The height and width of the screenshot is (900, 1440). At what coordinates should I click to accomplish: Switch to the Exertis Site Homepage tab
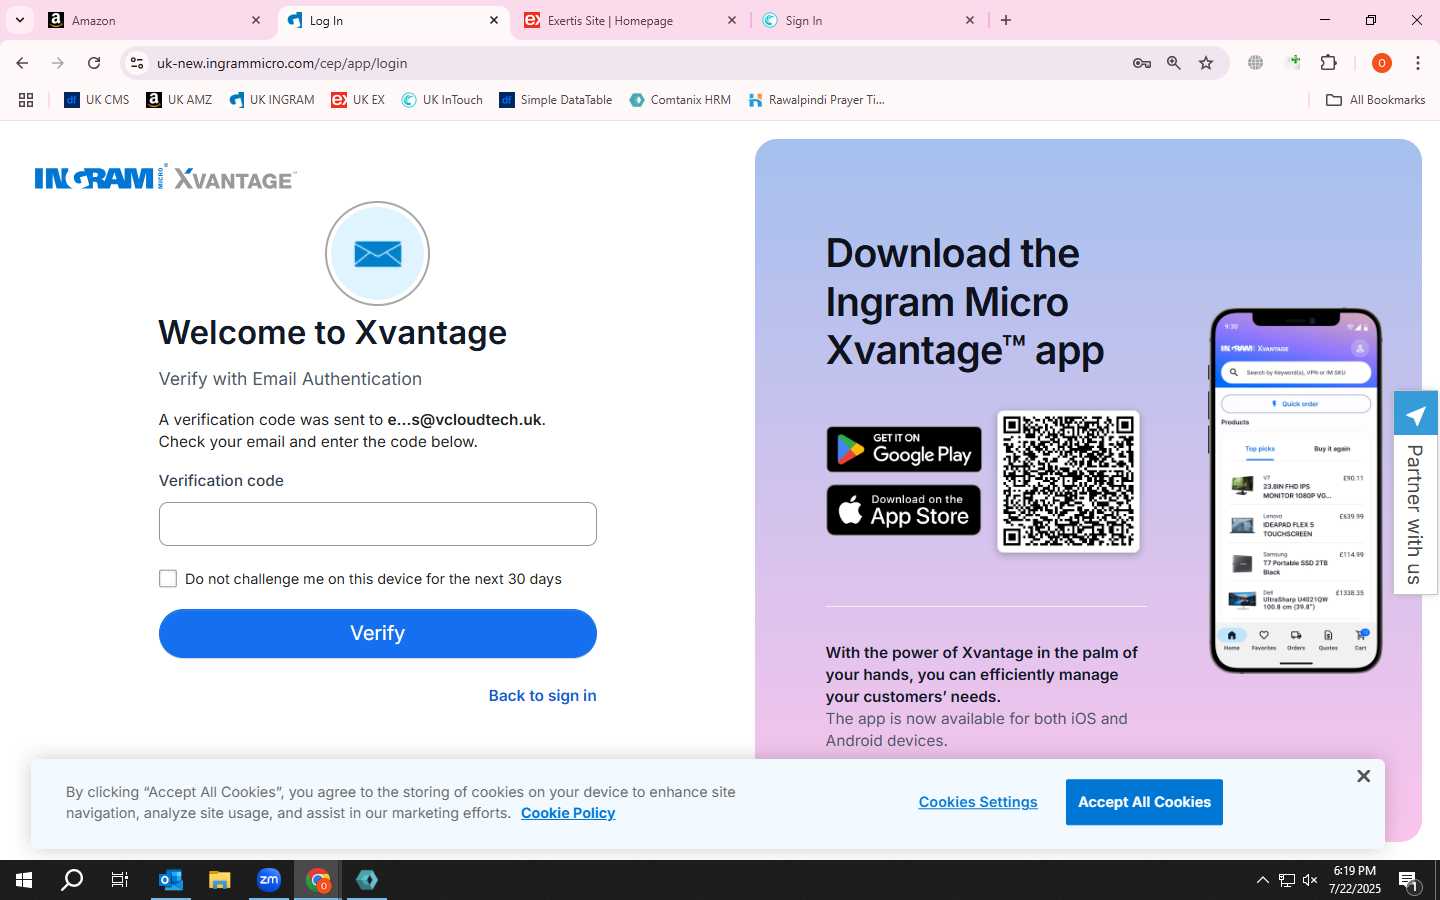click(630, 20)
